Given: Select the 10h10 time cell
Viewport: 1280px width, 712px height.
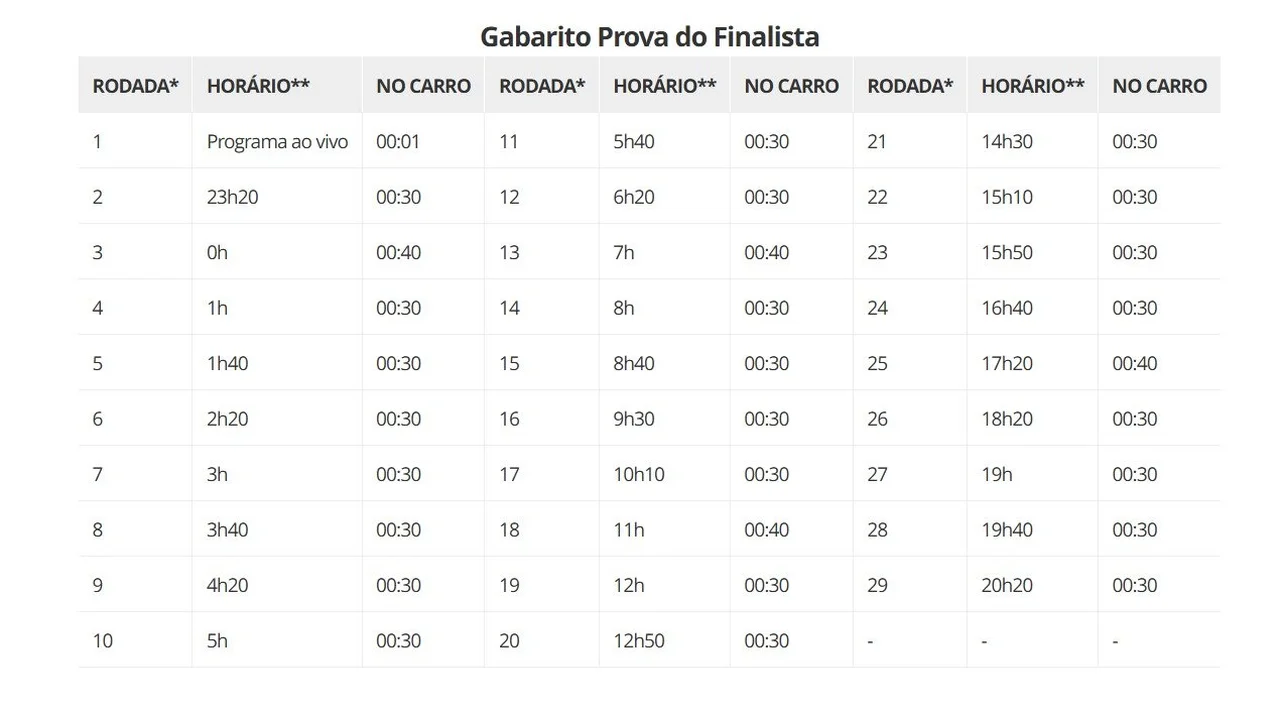Looking at the screenshot, I should coord(639,474).
